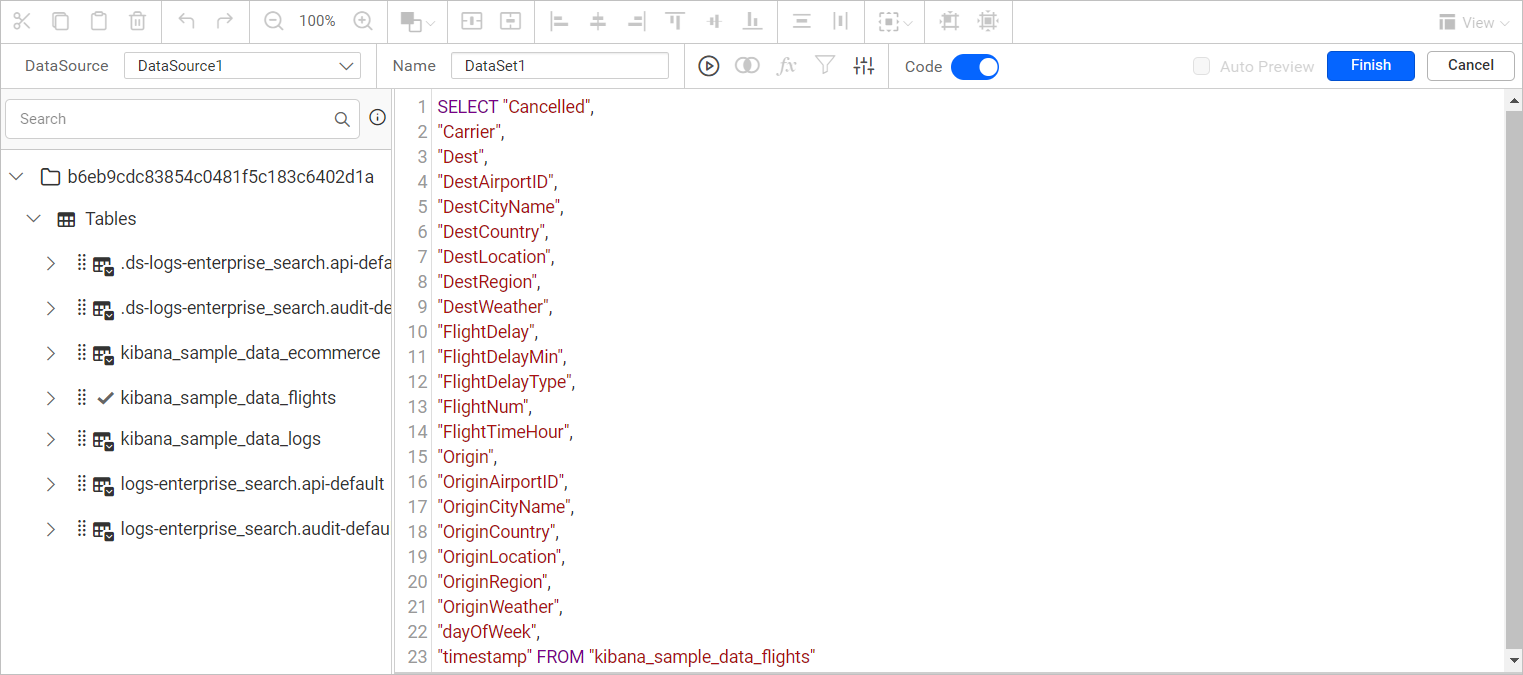Click the Parameters sliders icon

864,66
